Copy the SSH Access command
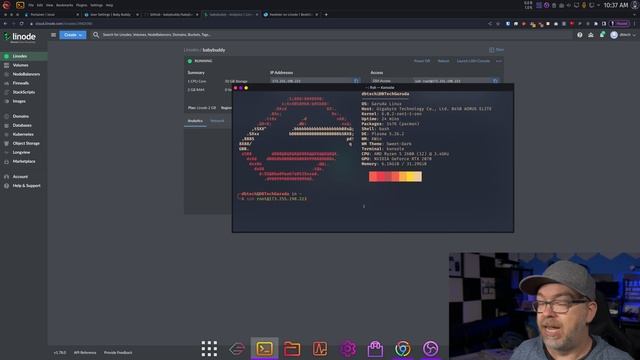 pyautogui.click(x=495, y=81)
